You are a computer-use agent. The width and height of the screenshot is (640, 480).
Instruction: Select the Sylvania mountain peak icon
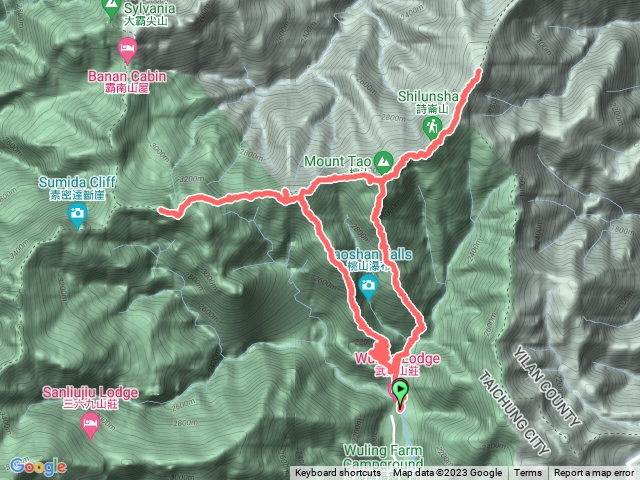point(111,8)
